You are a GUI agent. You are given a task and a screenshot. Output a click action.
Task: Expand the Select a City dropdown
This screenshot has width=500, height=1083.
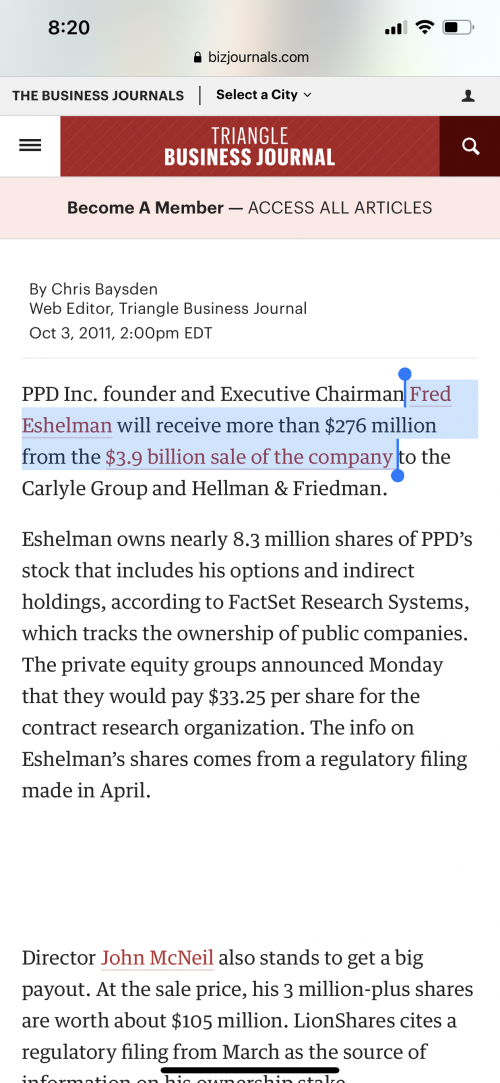pyautogui.click(x=264, y=95)
